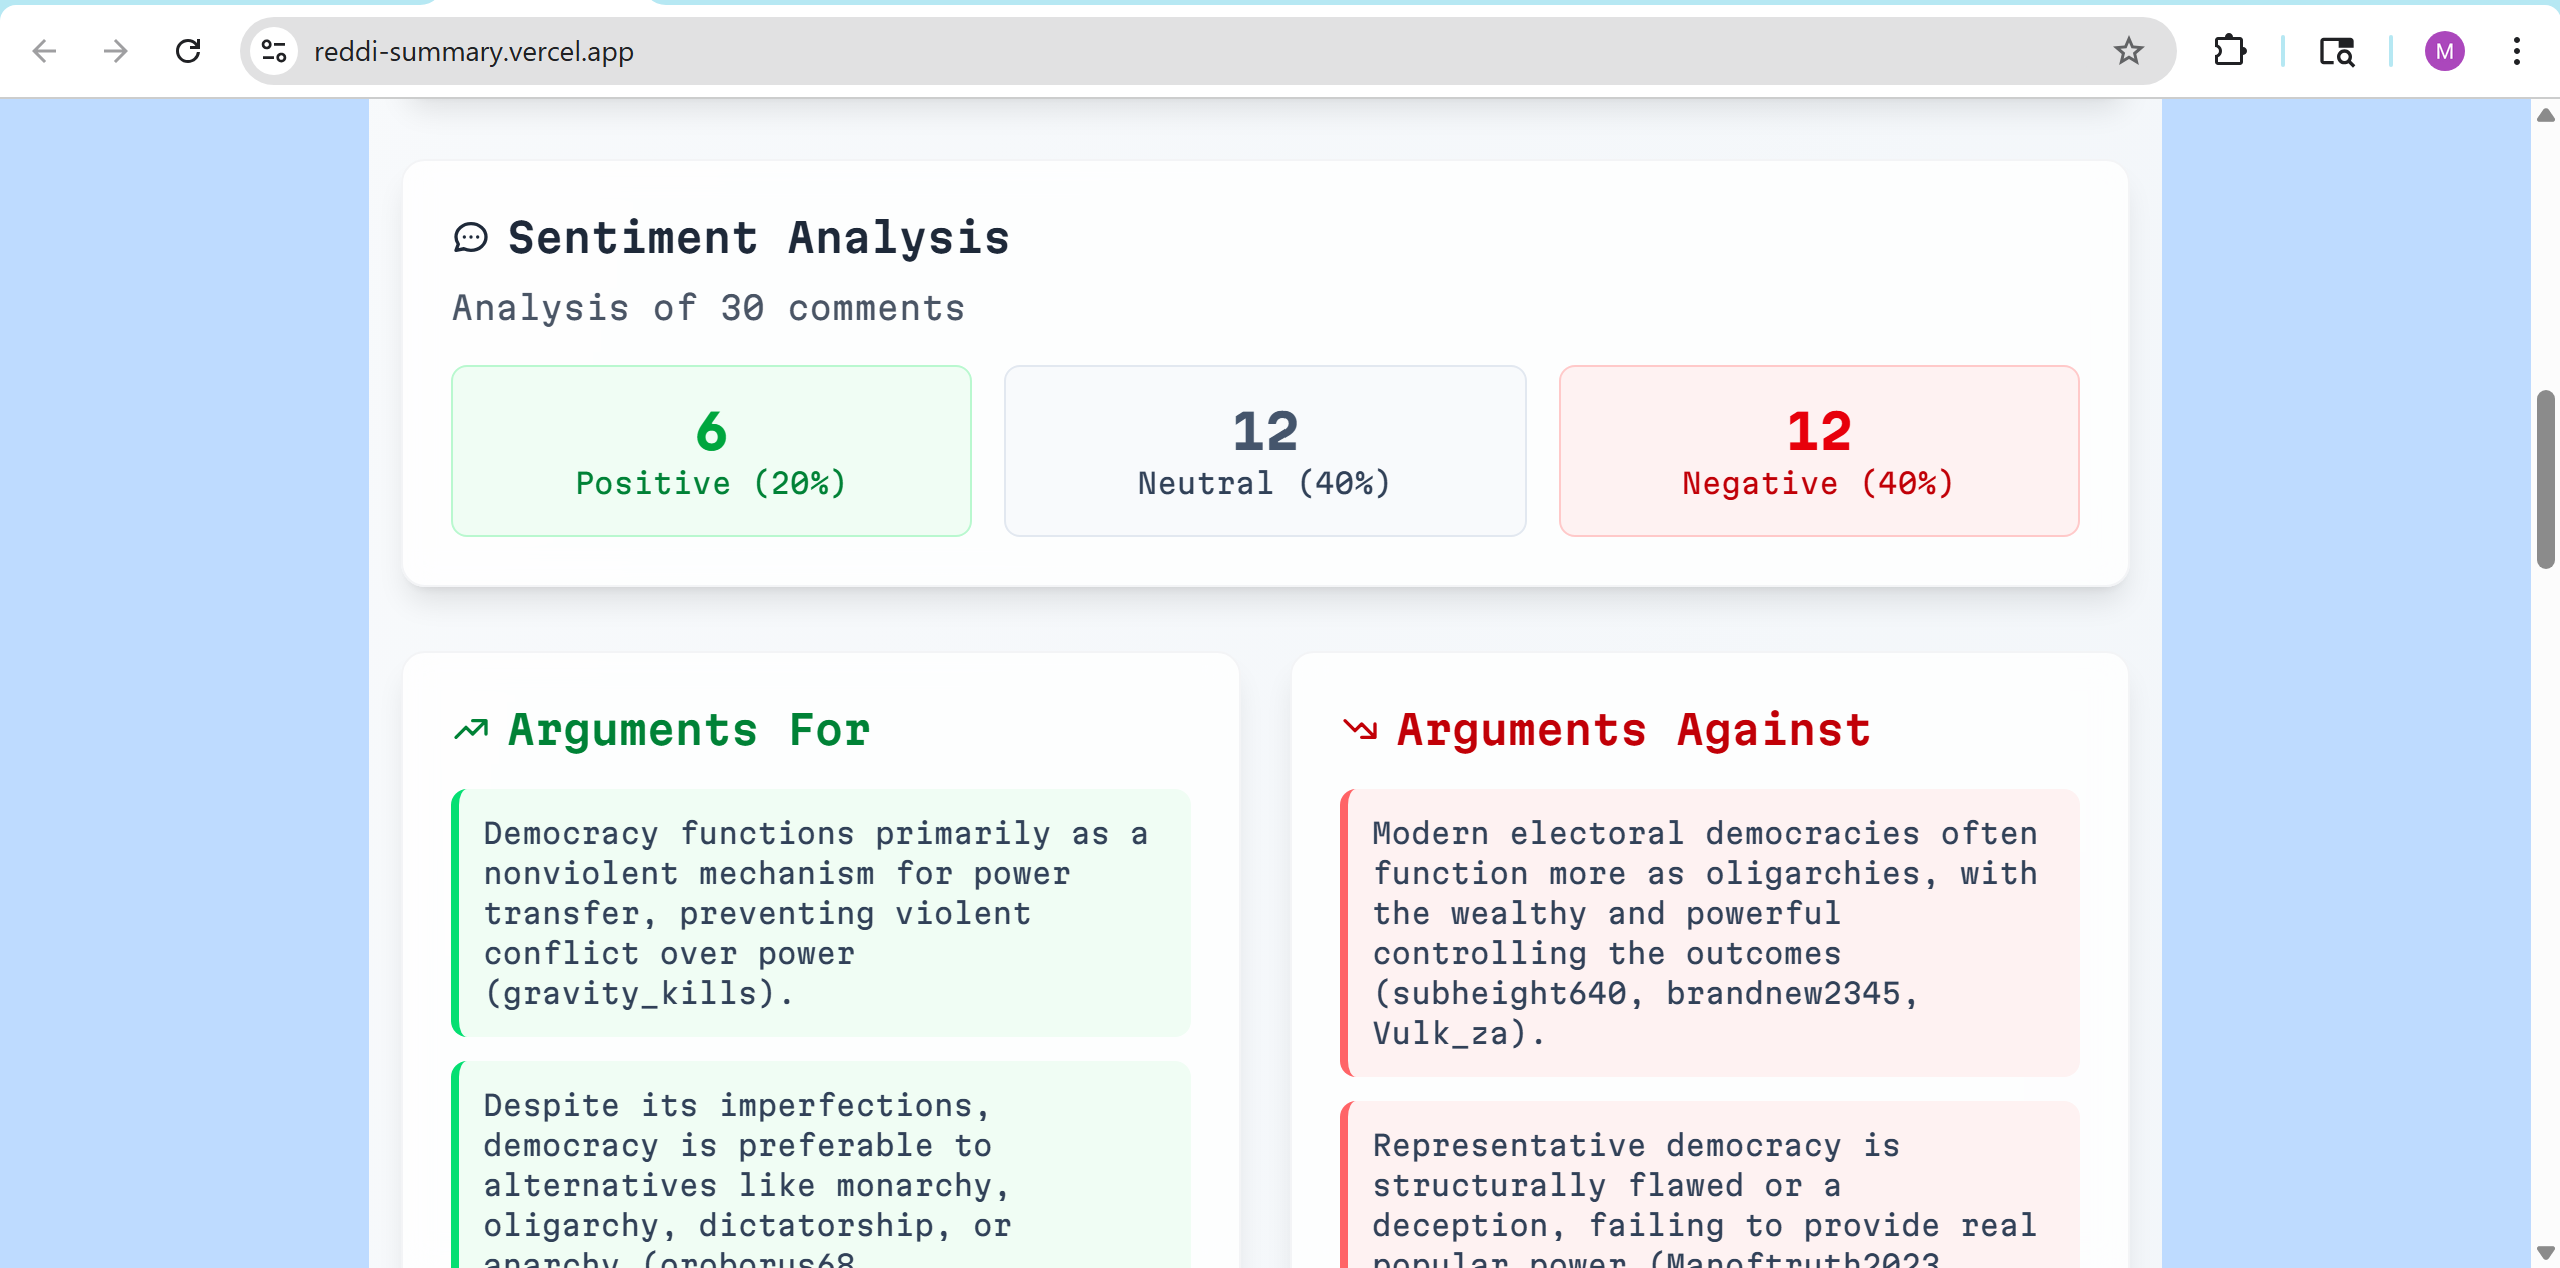Click the oligarchies argument card by subheight640
The height and width of the screenshot is (1268, 2560).
click(1709, 932)
